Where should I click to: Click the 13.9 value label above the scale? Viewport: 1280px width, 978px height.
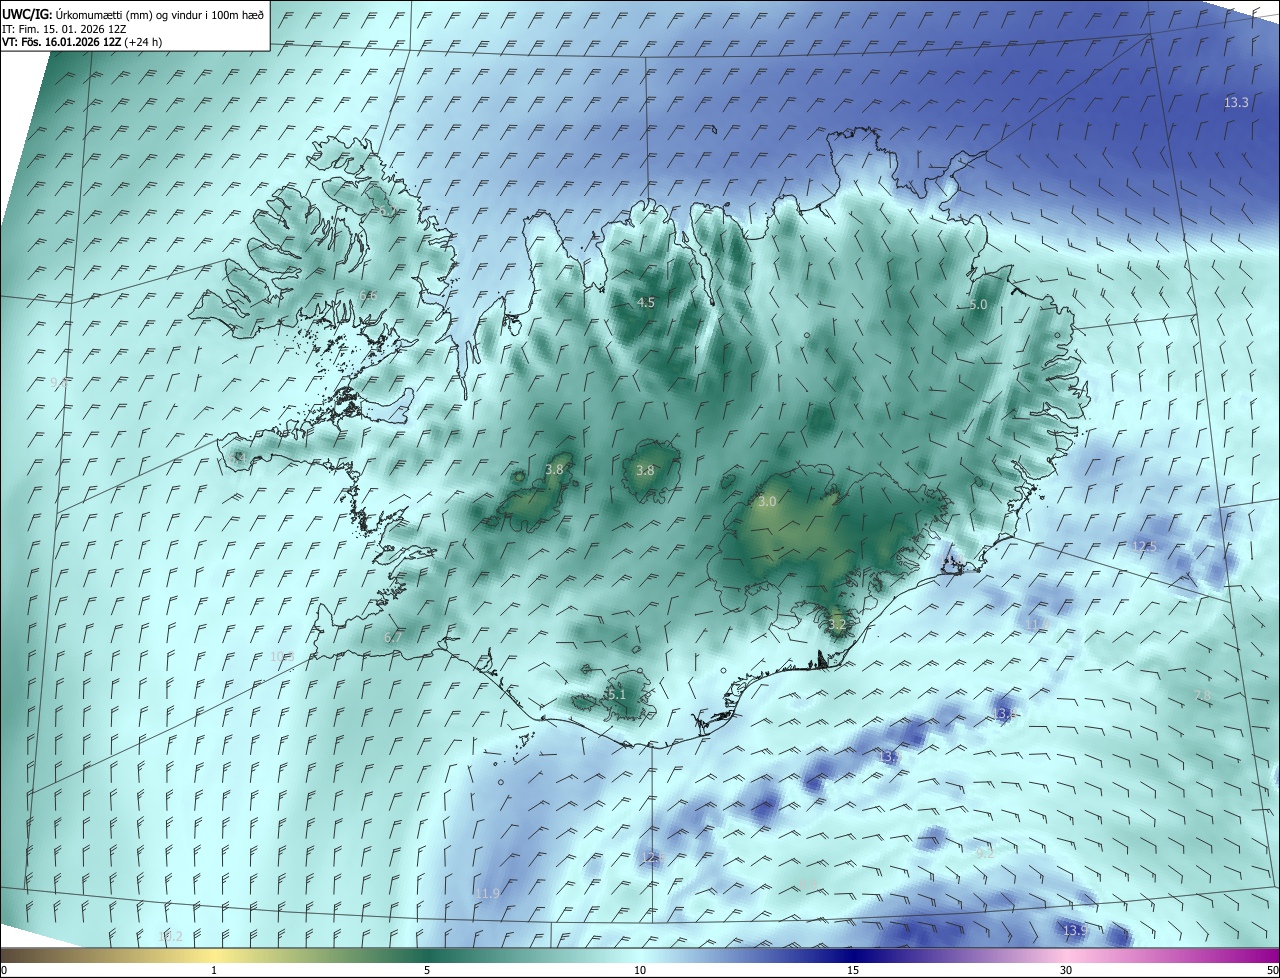pos(1074,930)
